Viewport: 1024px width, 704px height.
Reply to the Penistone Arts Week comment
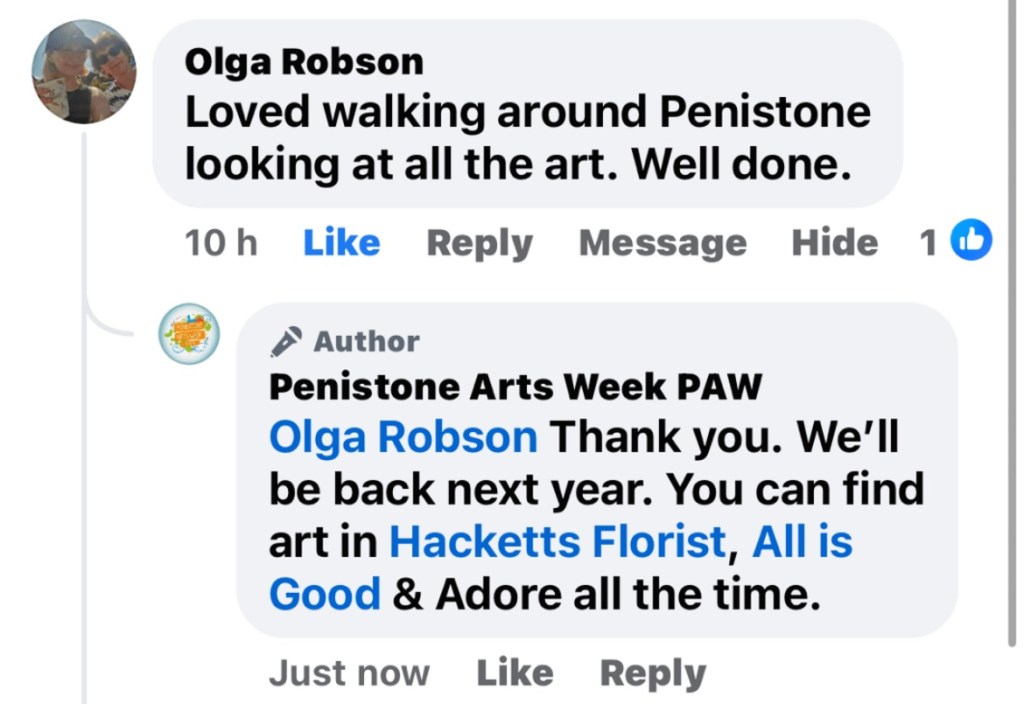tap(652, 673)
